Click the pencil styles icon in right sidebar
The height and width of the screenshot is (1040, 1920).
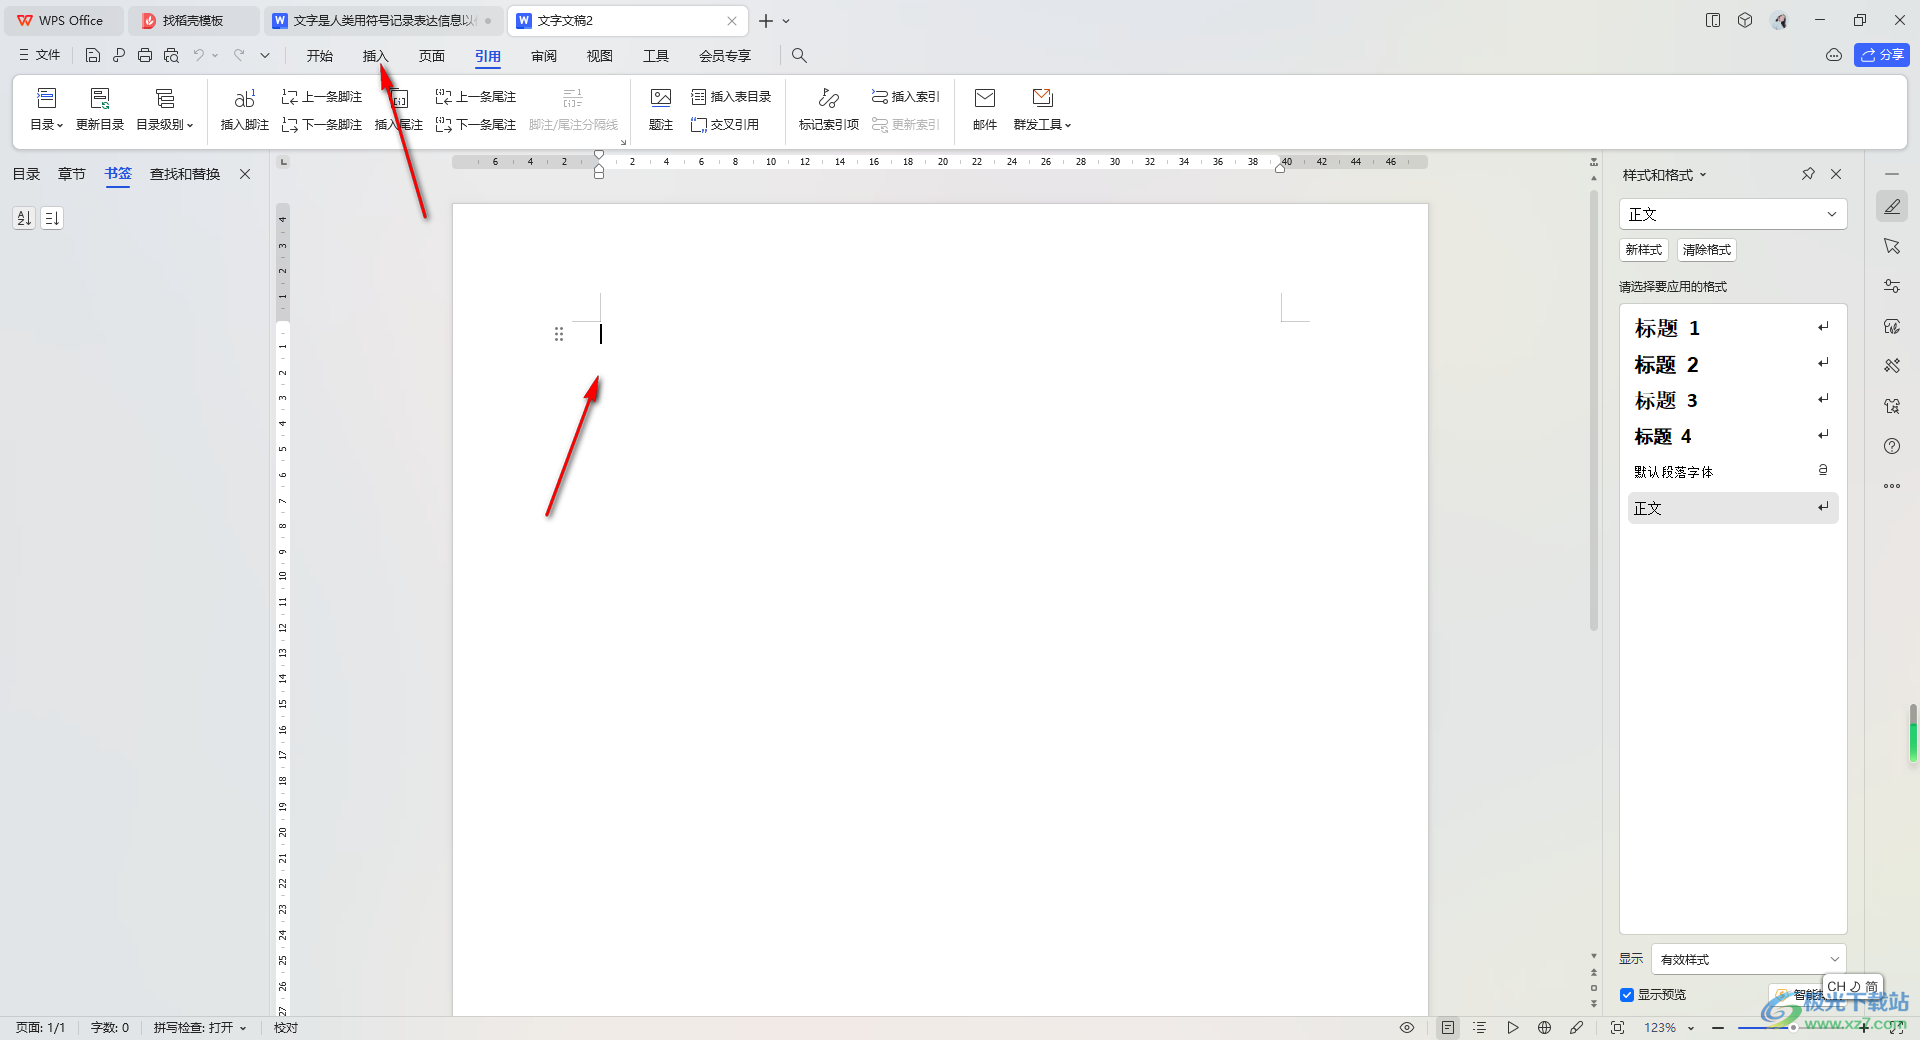tap(1892, 207)
